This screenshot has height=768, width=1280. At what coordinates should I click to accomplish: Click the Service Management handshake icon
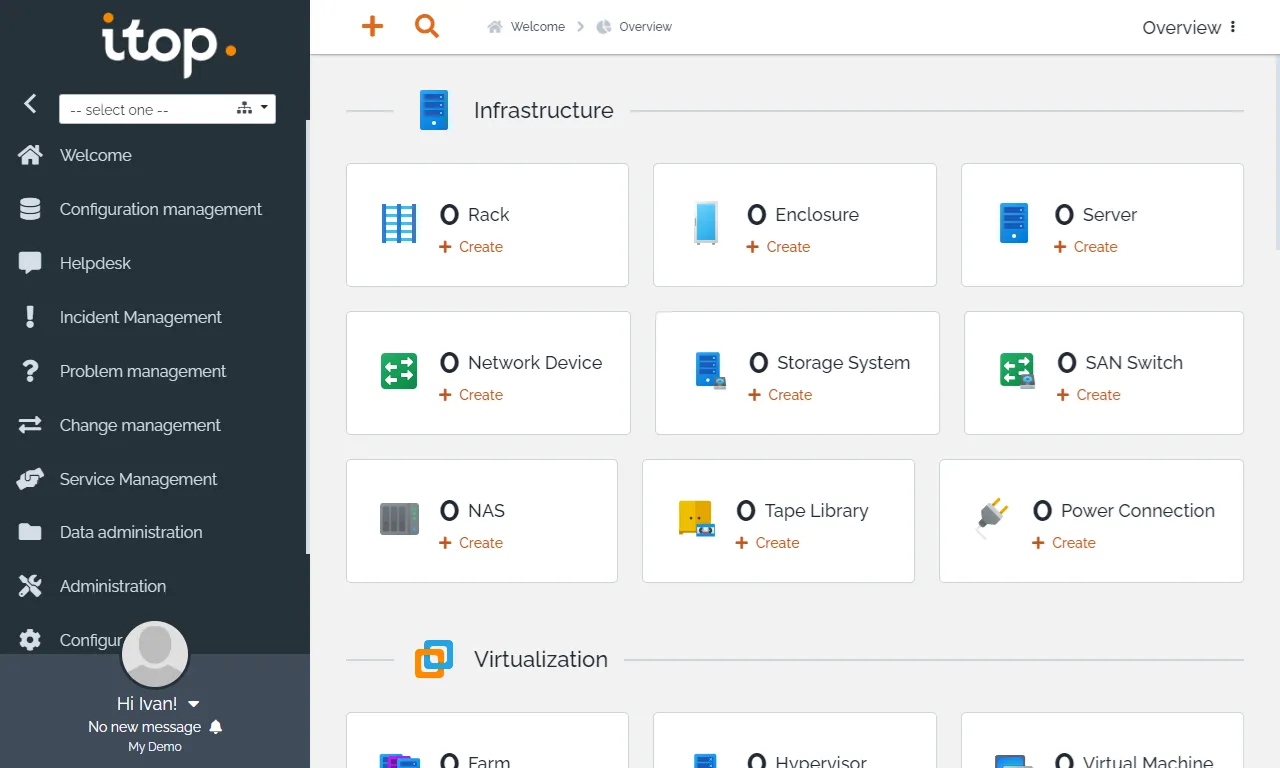click(x=30, y=479)
